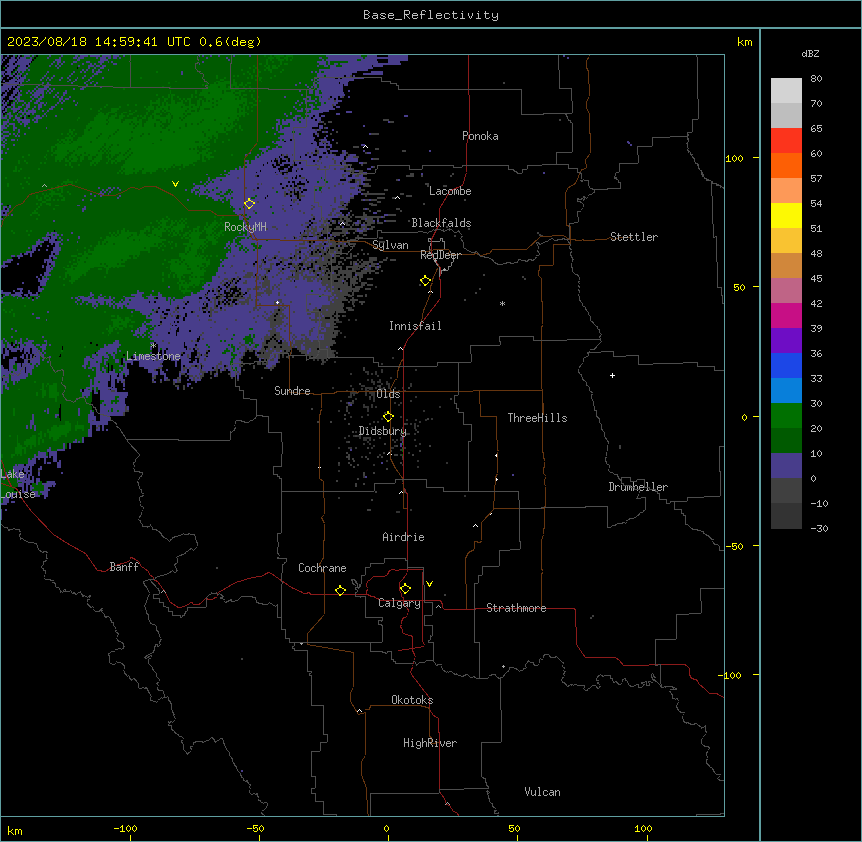Select the bright yellow 51-54 dBZ swatch
Image resolution: width=862 pixels, height=842 pixels.
(x=786, y=215)
